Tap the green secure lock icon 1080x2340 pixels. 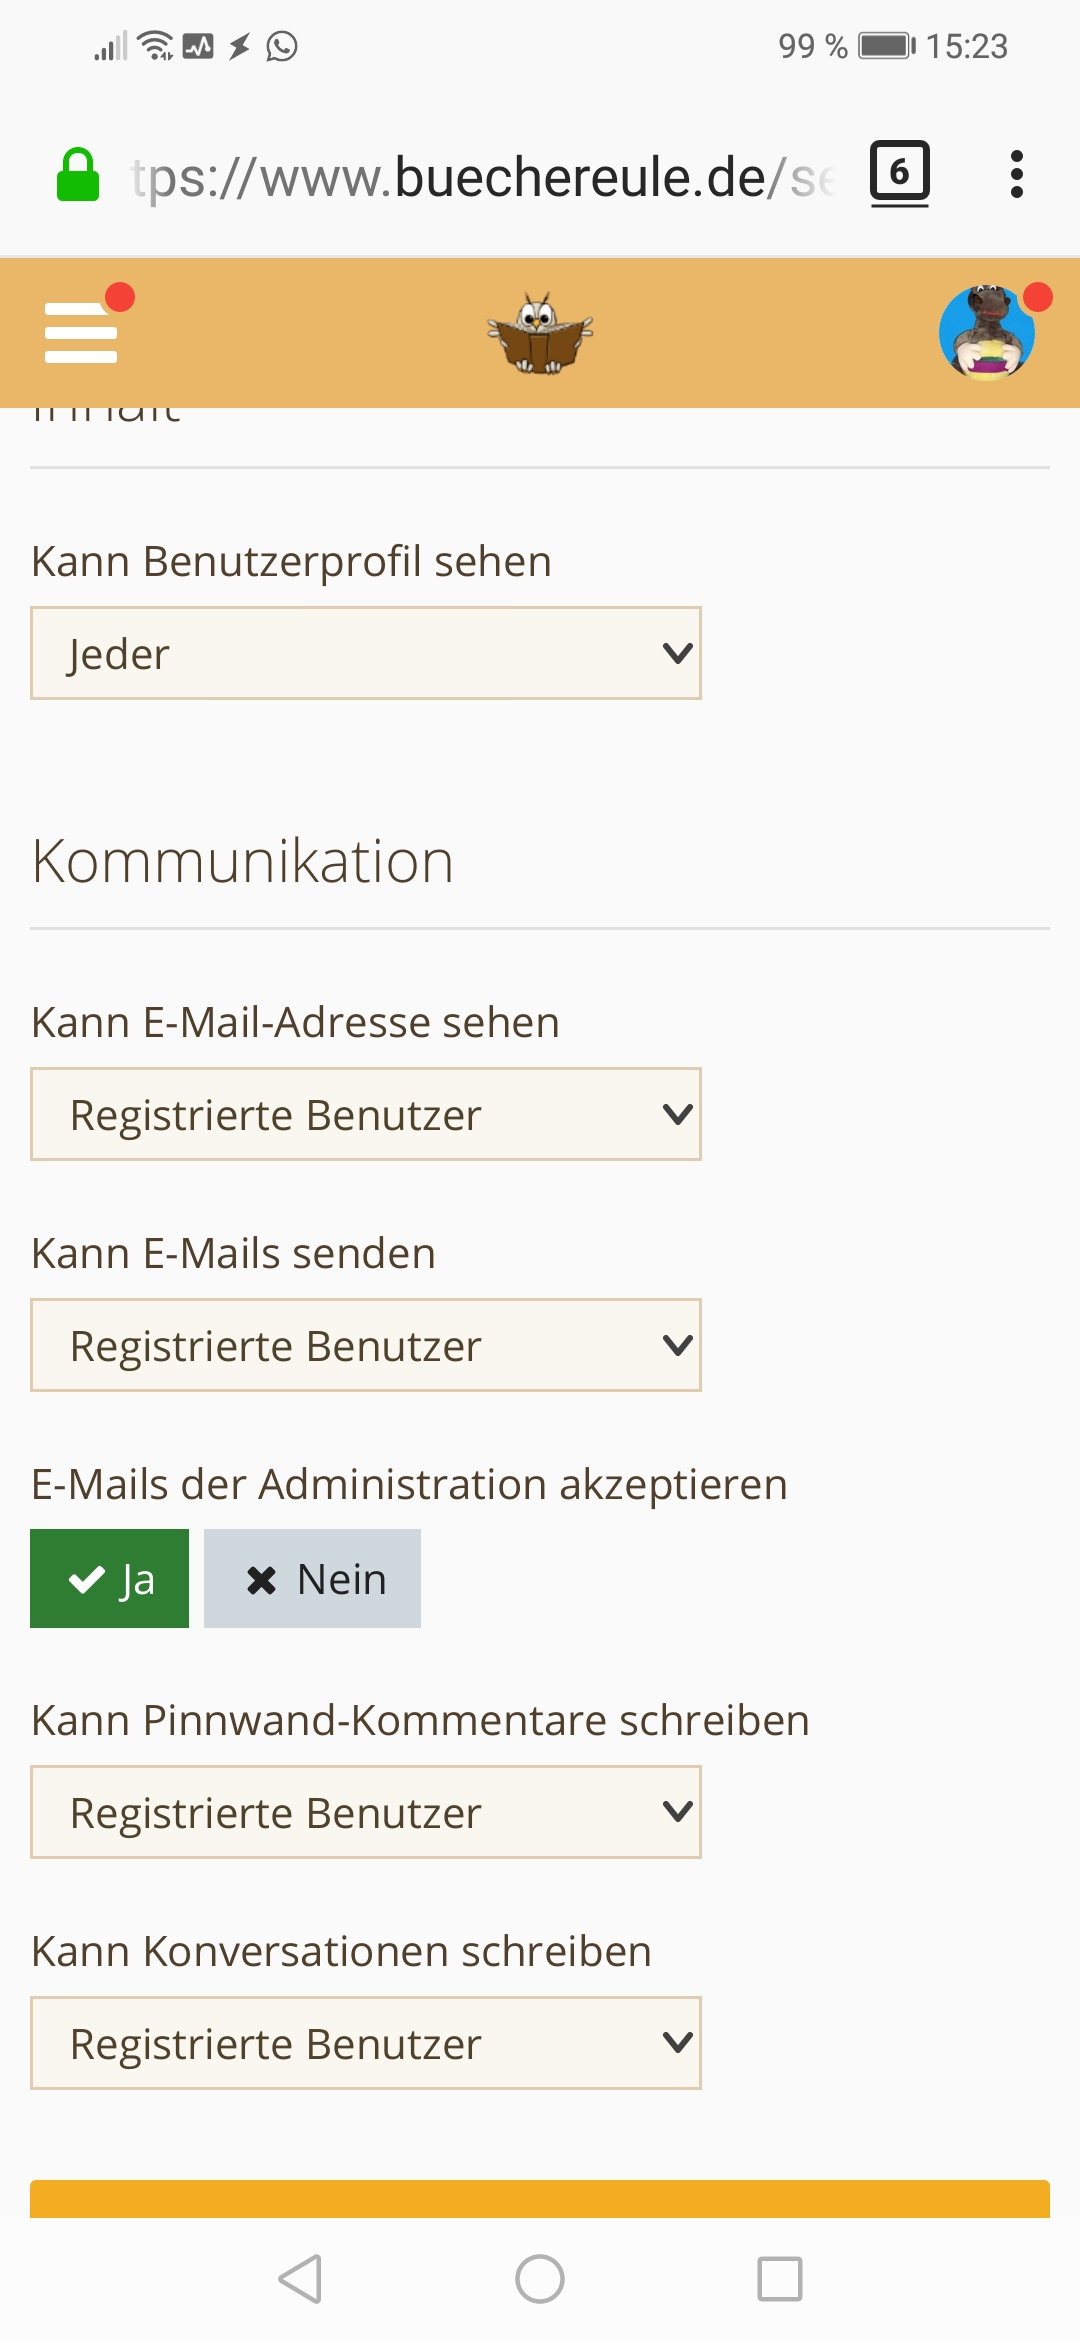point(78,176)
